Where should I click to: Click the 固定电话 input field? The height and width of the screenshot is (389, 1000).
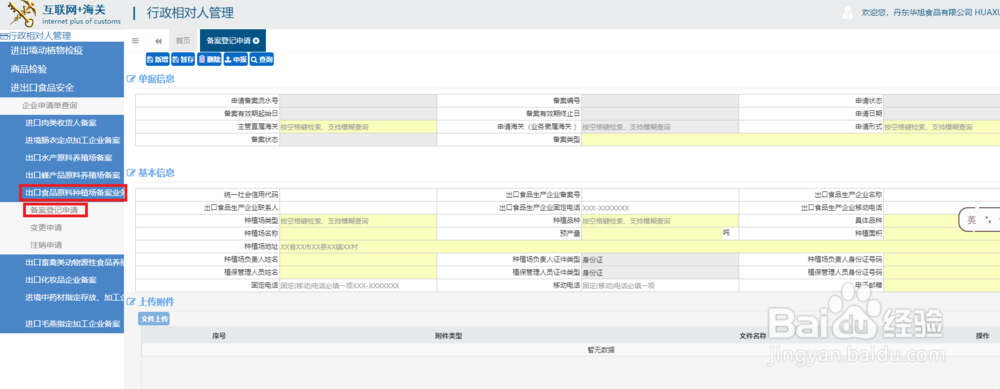click(x=358, y=286)
